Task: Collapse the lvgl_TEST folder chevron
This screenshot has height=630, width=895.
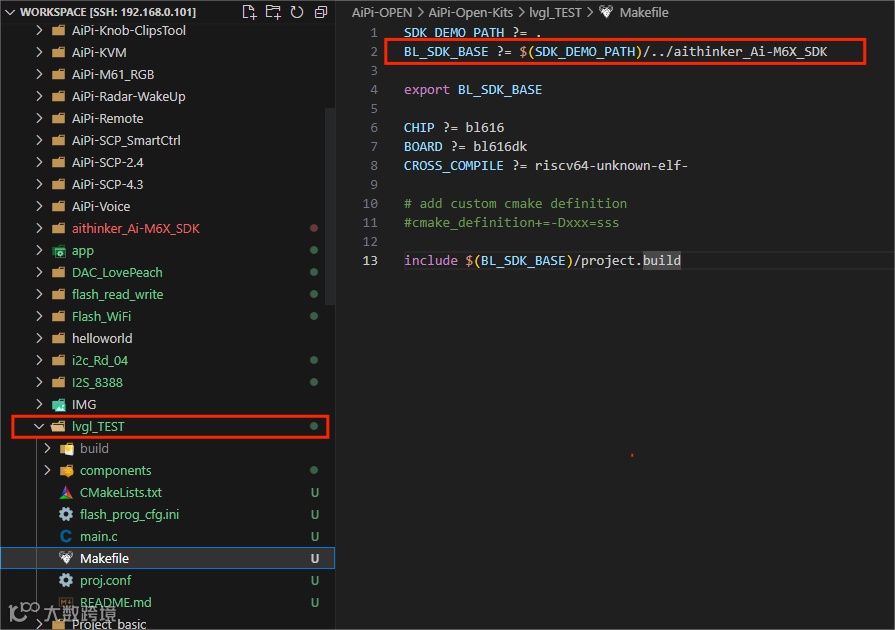Action: [x=39, y=426]
